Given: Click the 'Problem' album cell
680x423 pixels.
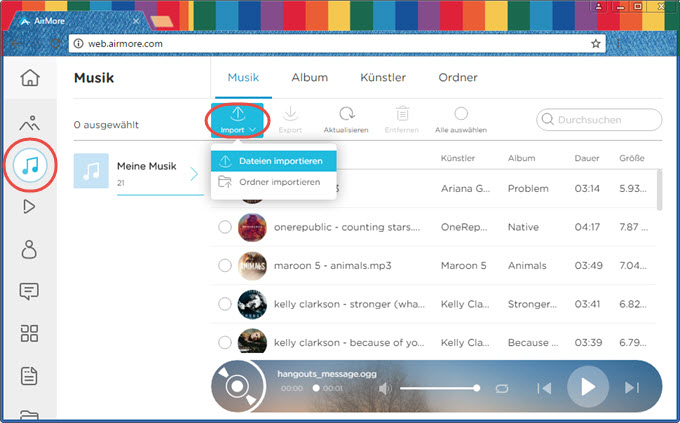Looking at the screenshot, I should tap(528, 189).
